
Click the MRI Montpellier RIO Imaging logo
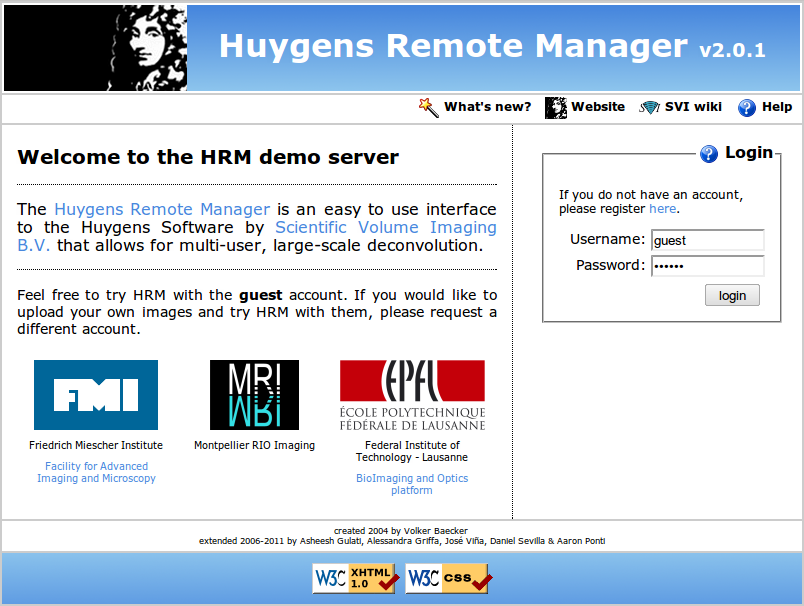click(x=254, y=395)
